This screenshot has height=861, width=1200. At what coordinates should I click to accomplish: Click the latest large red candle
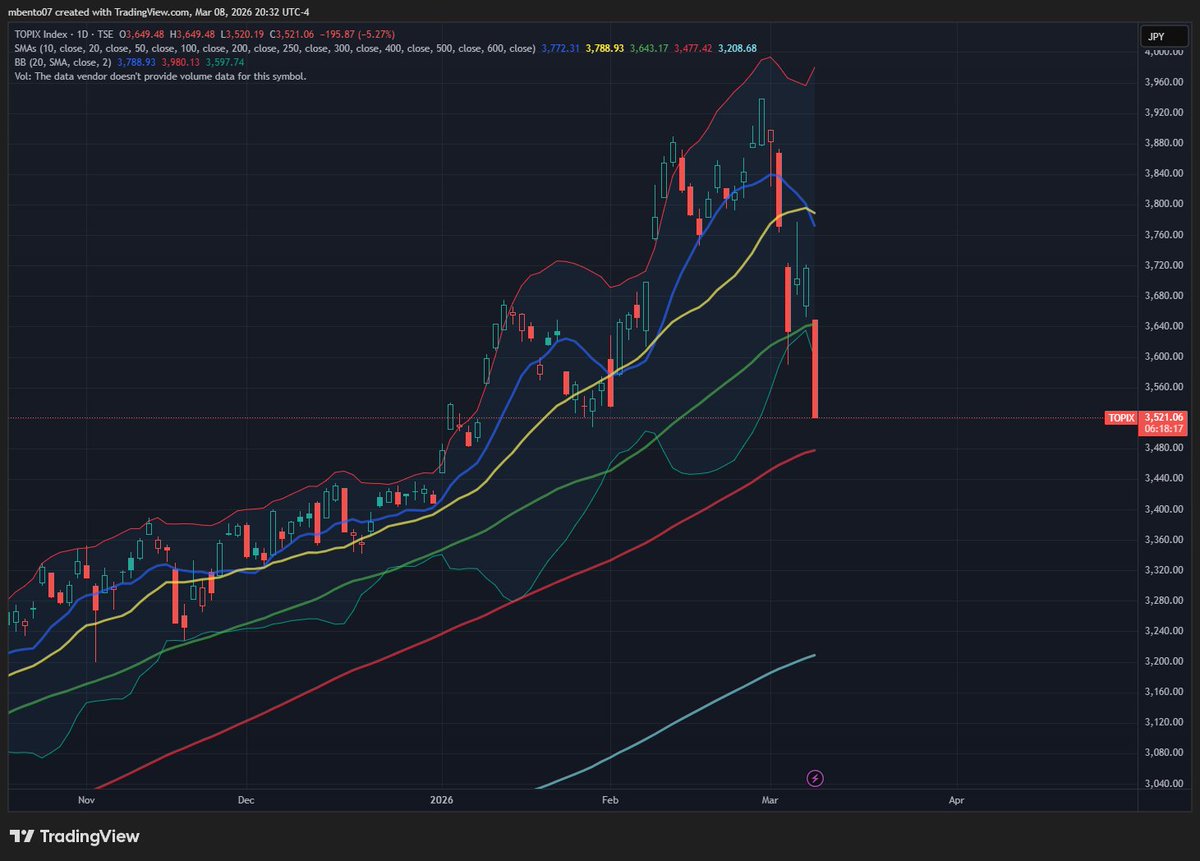pyautogui.click(x=816, y=369)
